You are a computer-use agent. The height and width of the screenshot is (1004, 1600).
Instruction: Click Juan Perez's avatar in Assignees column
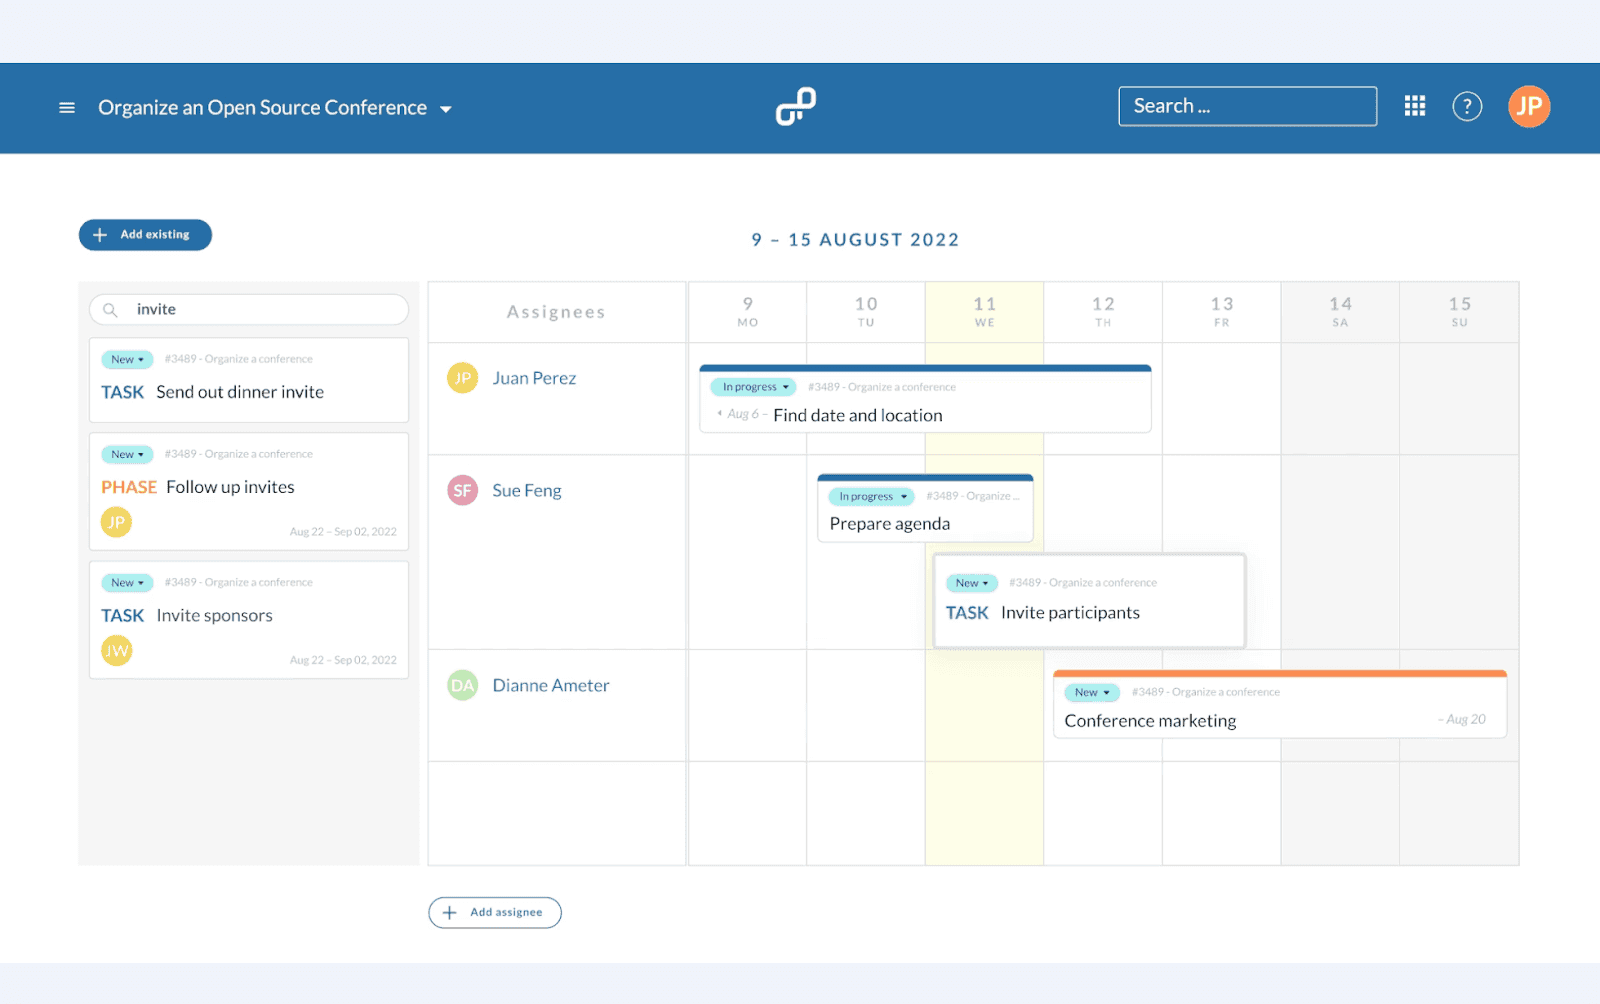coord(461,378)
